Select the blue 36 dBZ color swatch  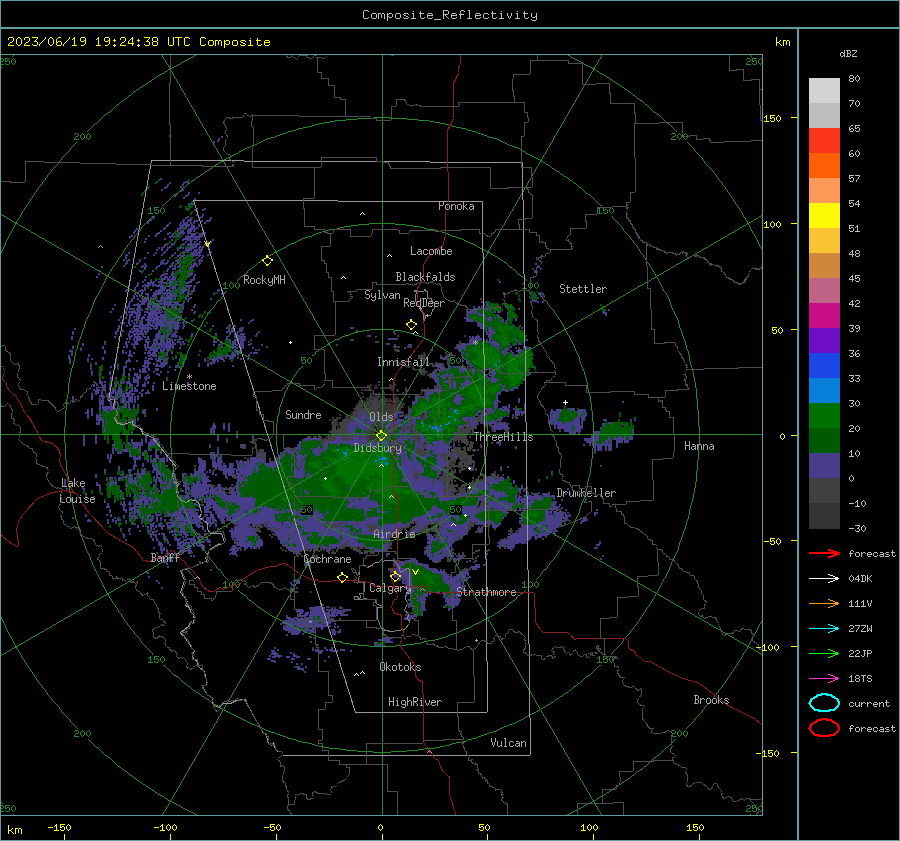tap(824, 365)
